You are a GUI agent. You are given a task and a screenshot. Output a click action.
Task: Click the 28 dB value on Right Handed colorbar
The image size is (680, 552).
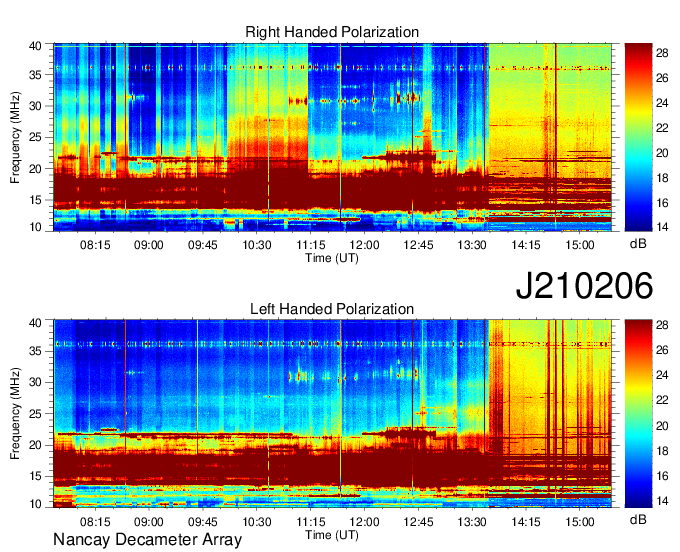pyautogui.click(x=662, y=53)
